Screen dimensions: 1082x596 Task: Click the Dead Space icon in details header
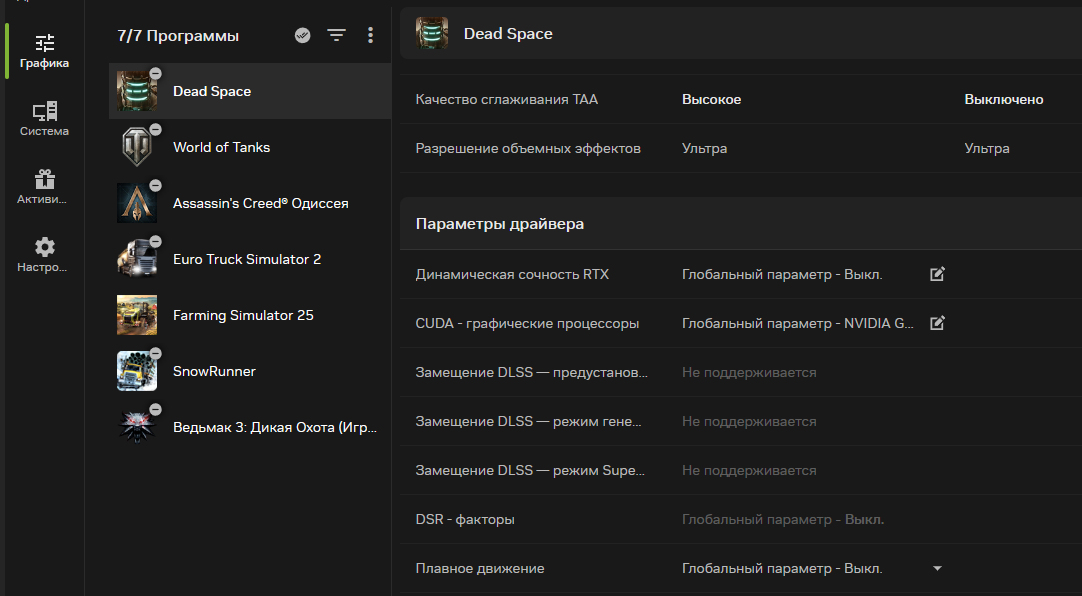432,34
